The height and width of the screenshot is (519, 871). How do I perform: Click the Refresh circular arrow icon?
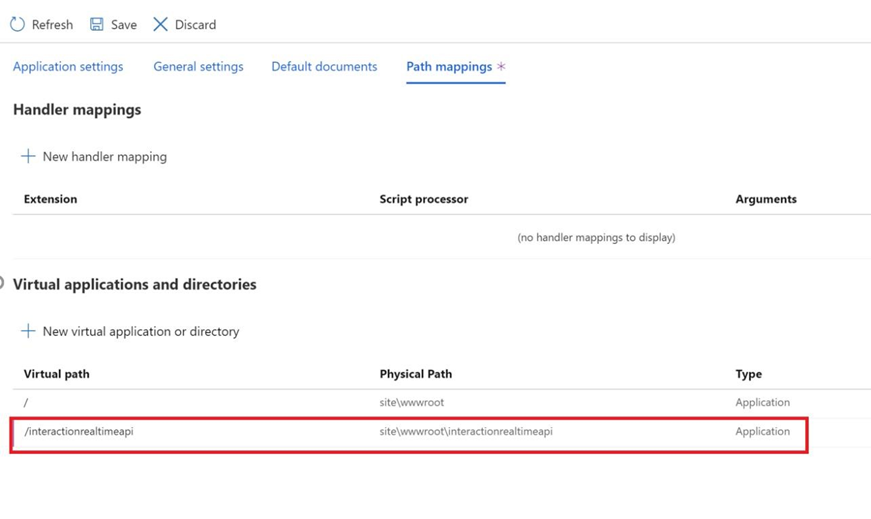17,24
